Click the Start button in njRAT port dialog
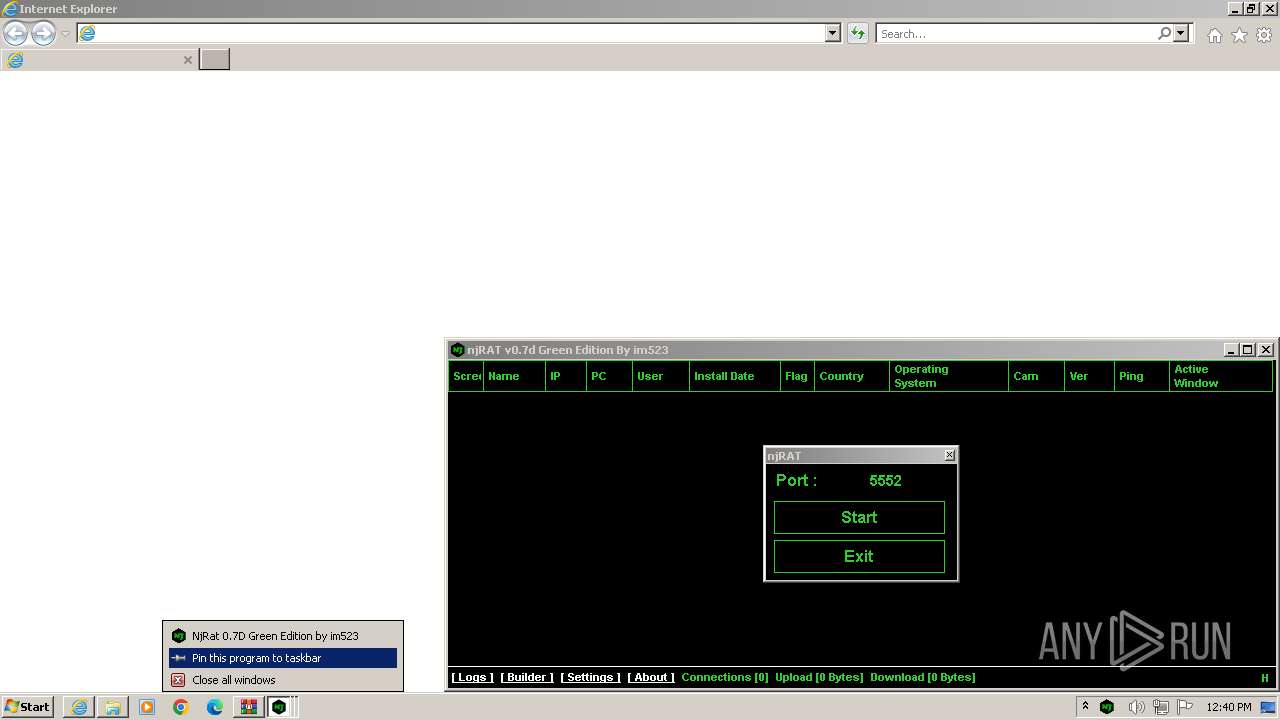 [x=859, y=517]
